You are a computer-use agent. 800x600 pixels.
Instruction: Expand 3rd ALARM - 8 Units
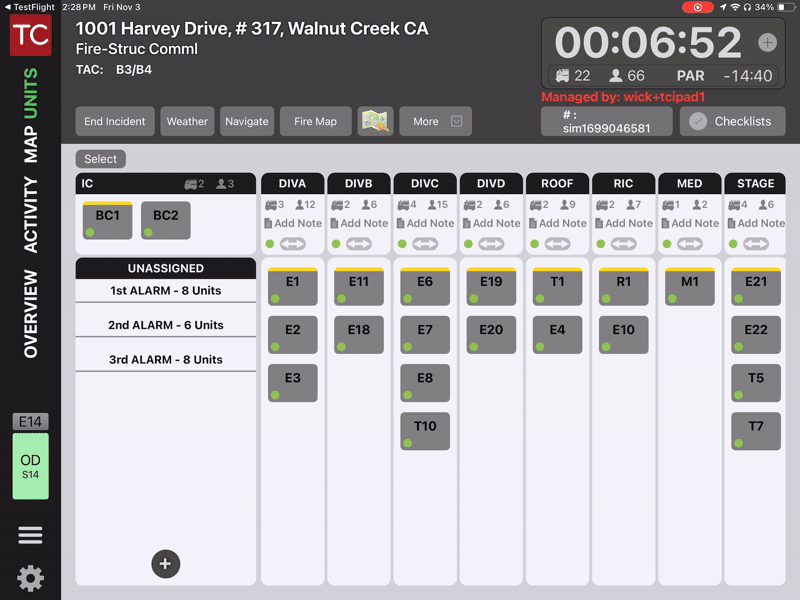point(166,359)
